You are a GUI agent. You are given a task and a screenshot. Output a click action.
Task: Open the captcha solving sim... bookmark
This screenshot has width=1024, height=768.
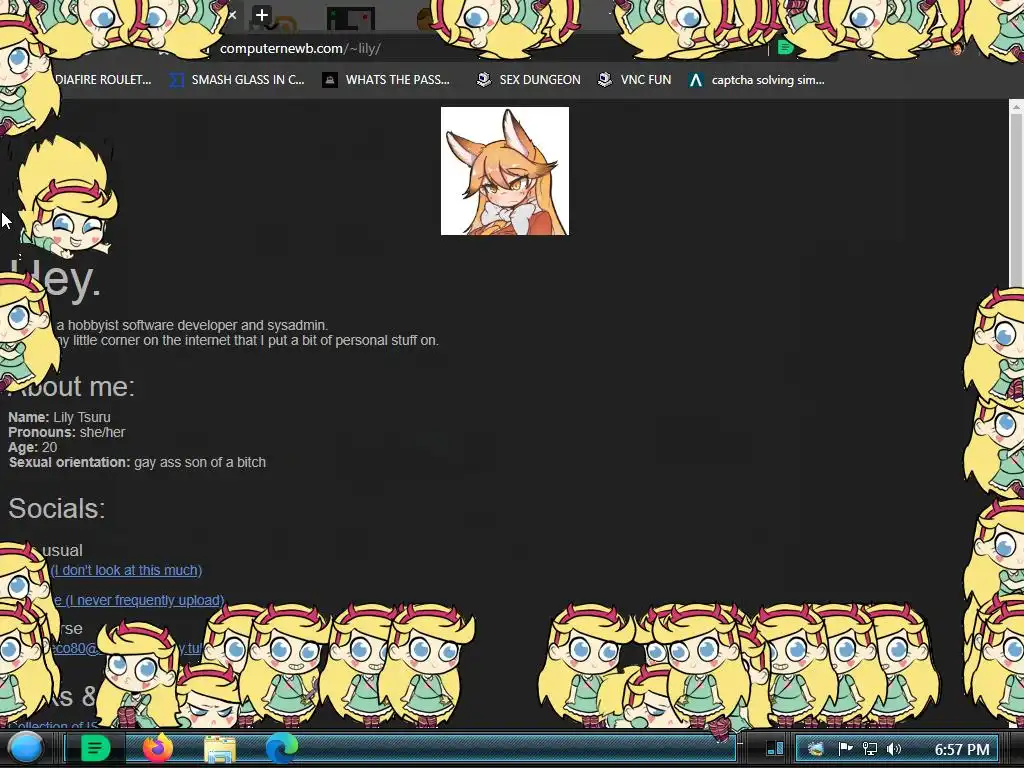(756, 80)
